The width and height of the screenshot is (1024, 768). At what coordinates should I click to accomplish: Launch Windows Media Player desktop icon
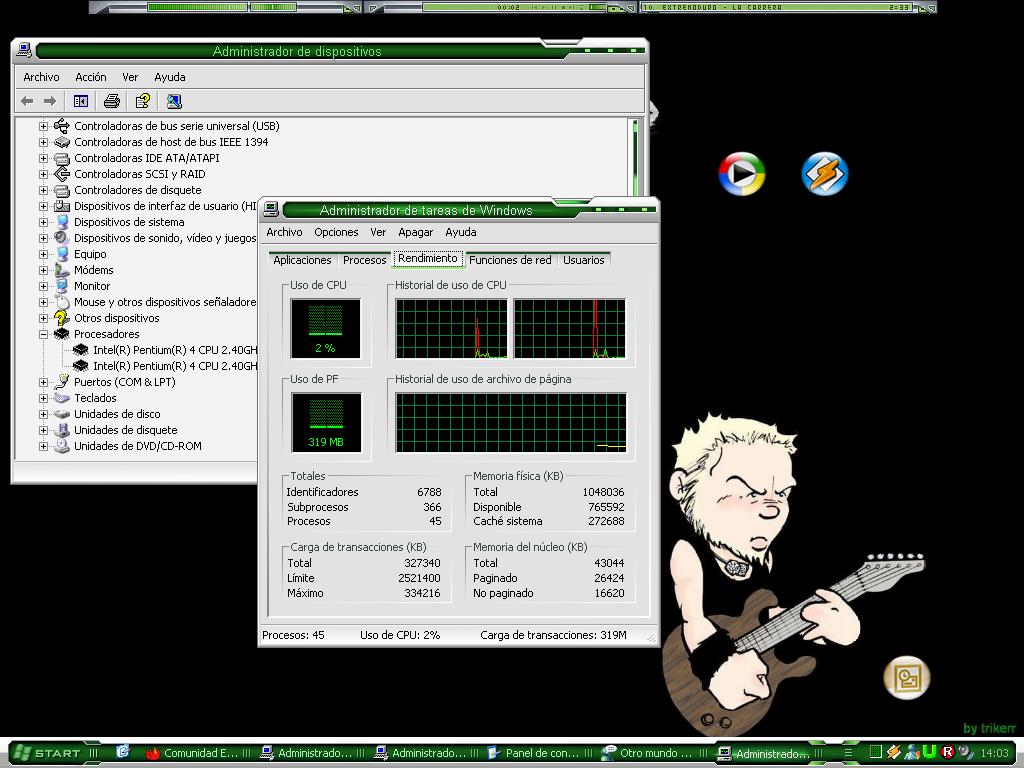point(741,174)
